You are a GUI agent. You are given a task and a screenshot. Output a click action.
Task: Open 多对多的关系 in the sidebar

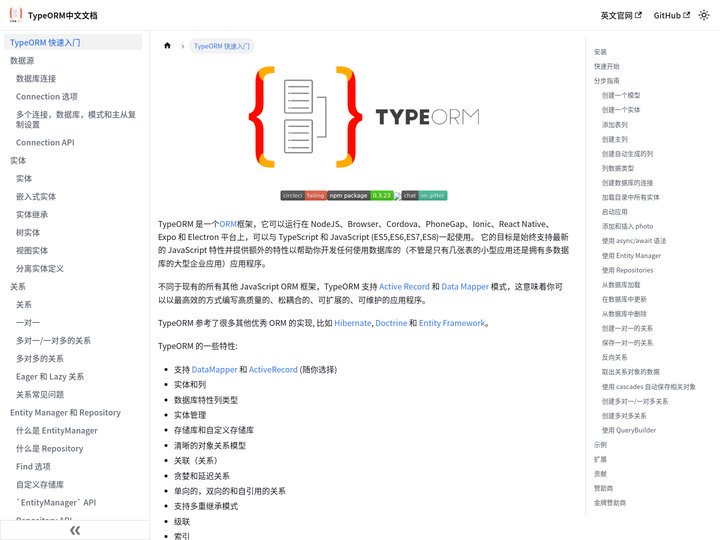(39, 358)
